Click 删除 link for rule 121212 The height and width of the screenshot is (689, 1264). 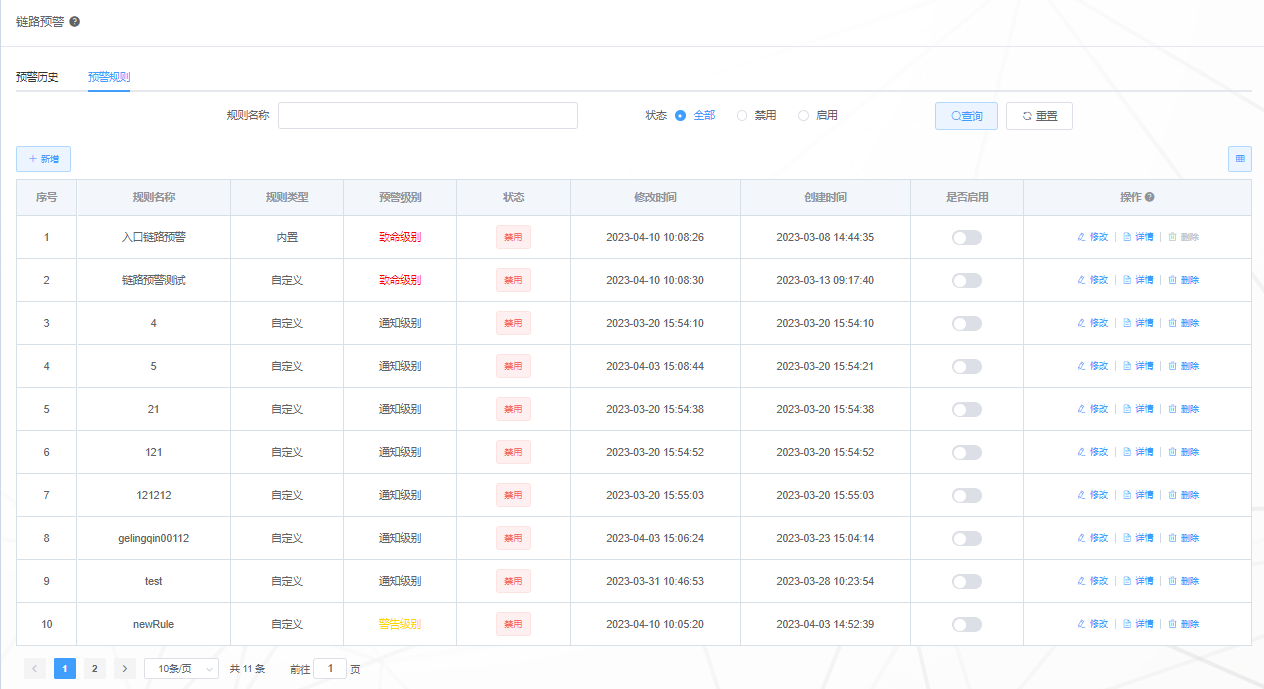[1190, 495]
